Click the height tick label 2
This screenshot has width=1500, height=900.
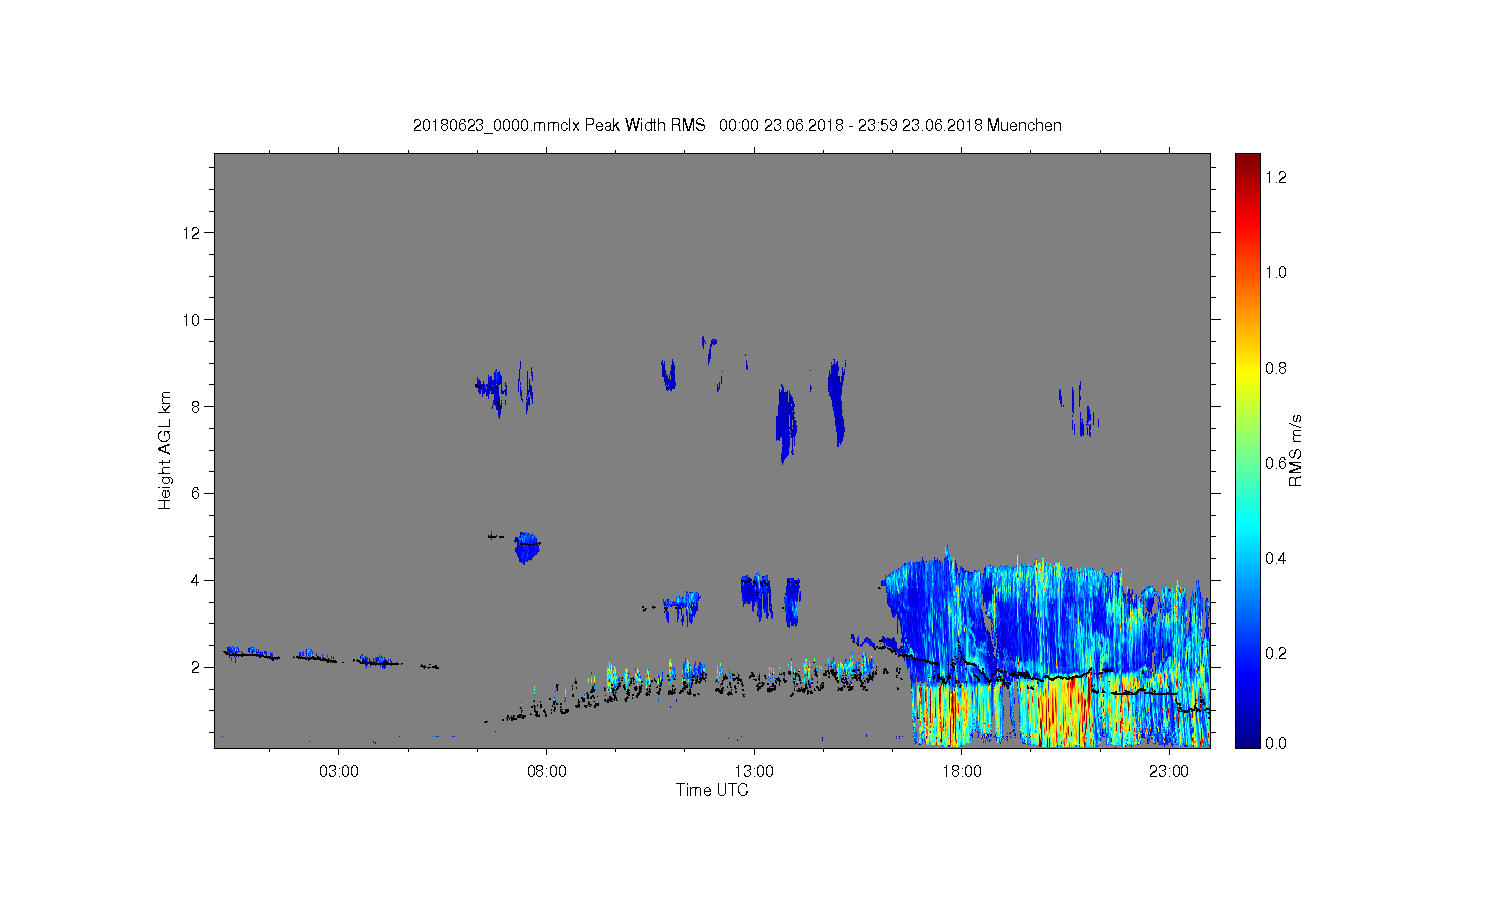(196, 667)
